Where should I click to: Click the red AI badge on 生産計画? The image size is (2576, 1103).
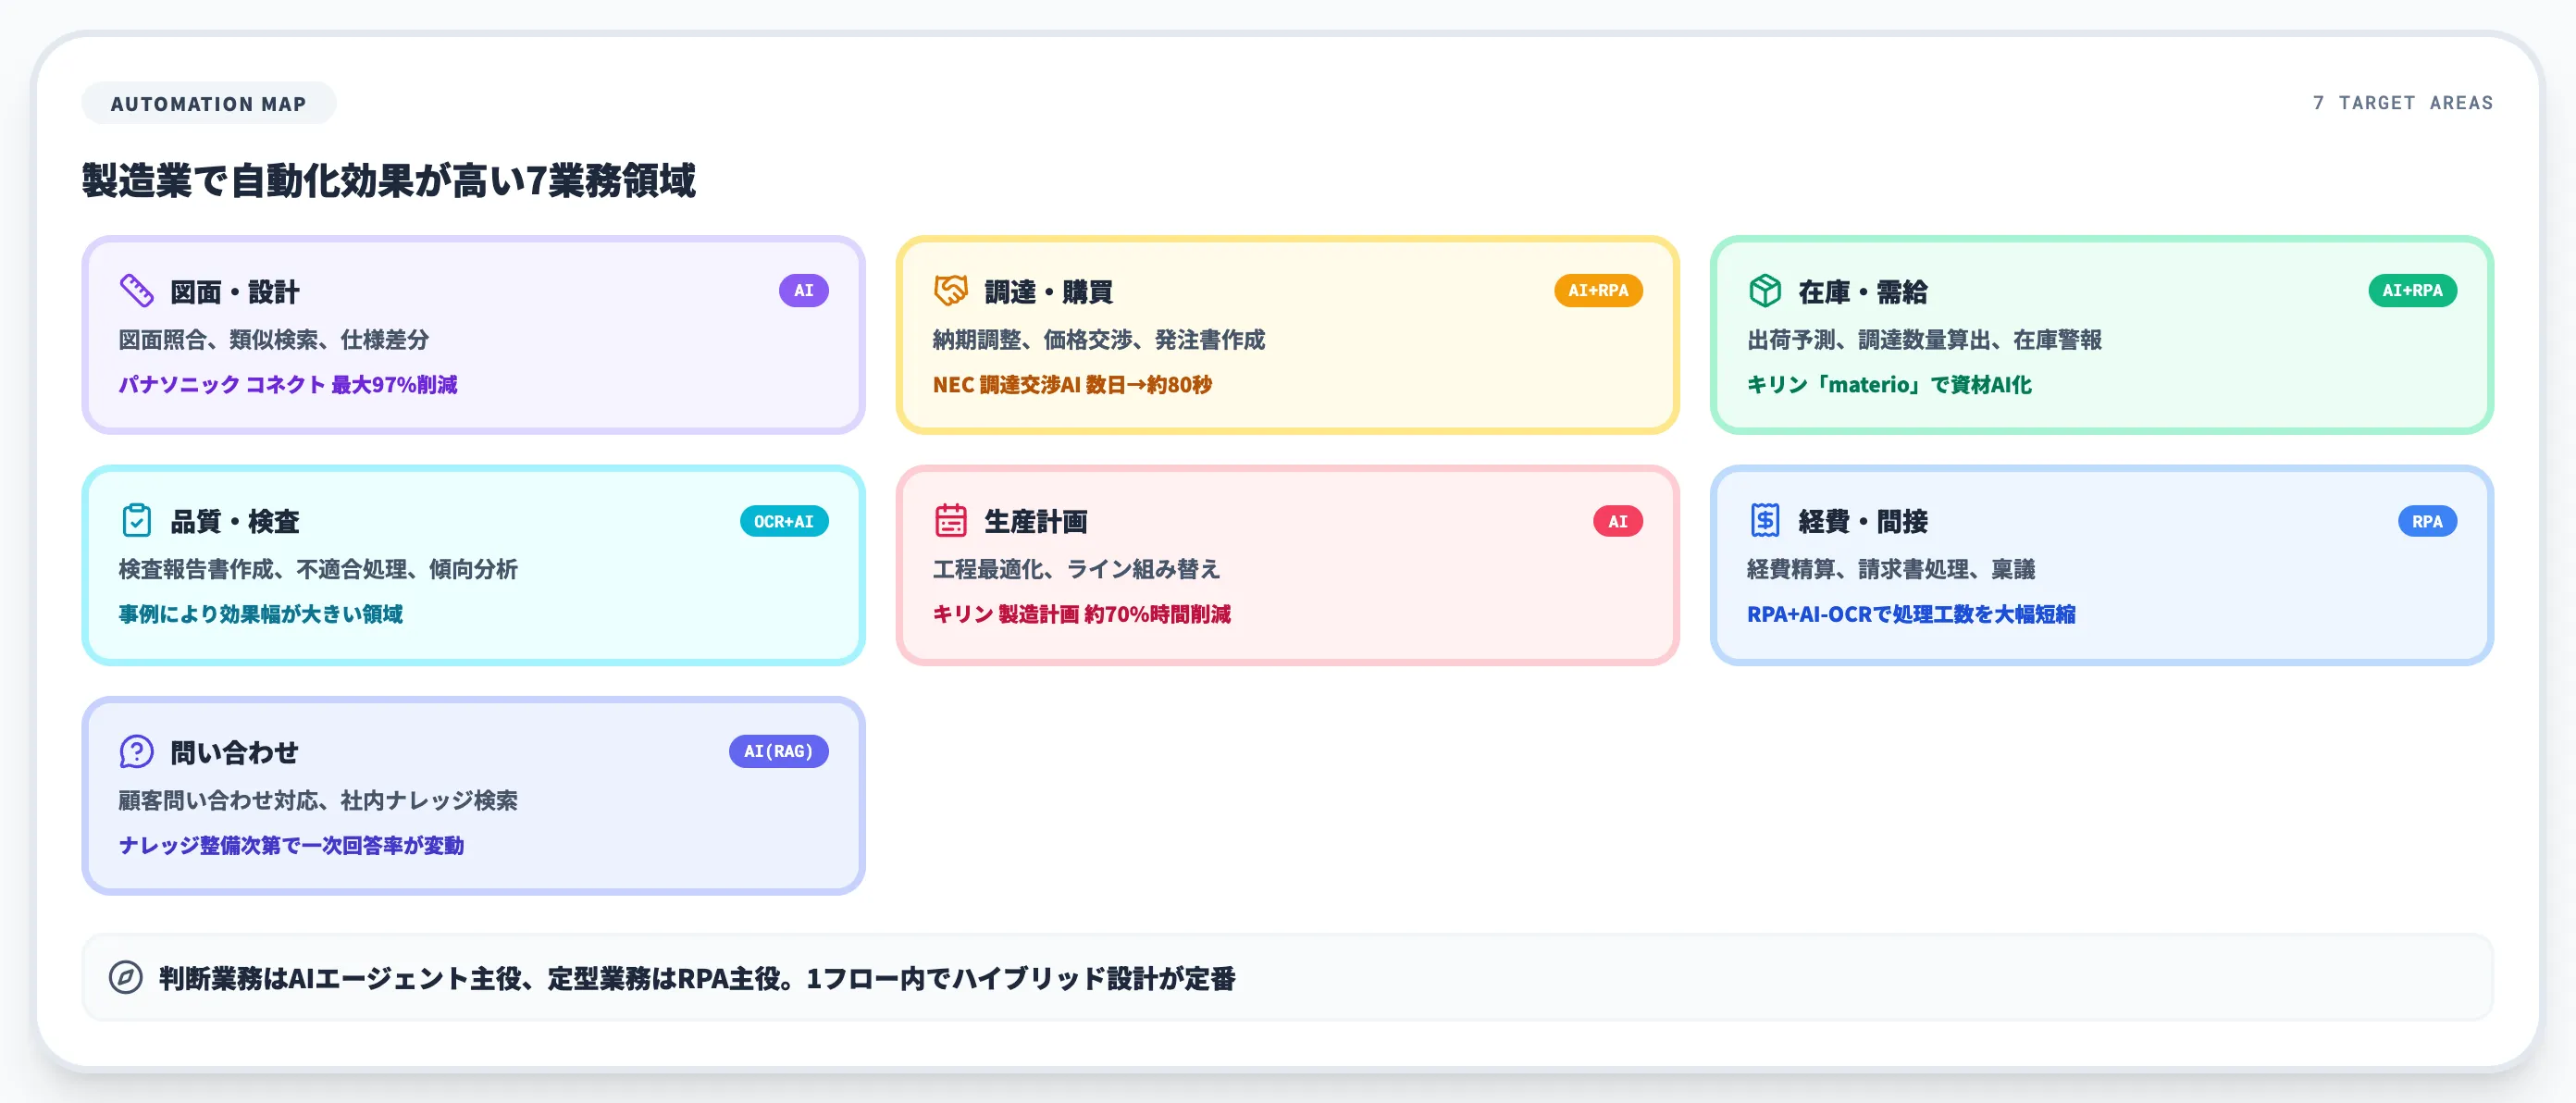pyautogui.click(x=1618, y=520)
